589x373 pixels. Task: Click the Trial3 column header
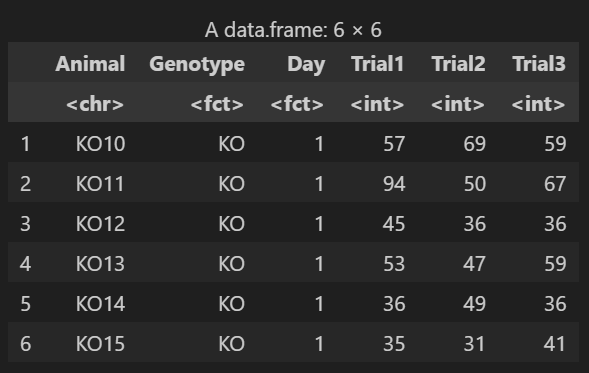[x=539, y=63]
